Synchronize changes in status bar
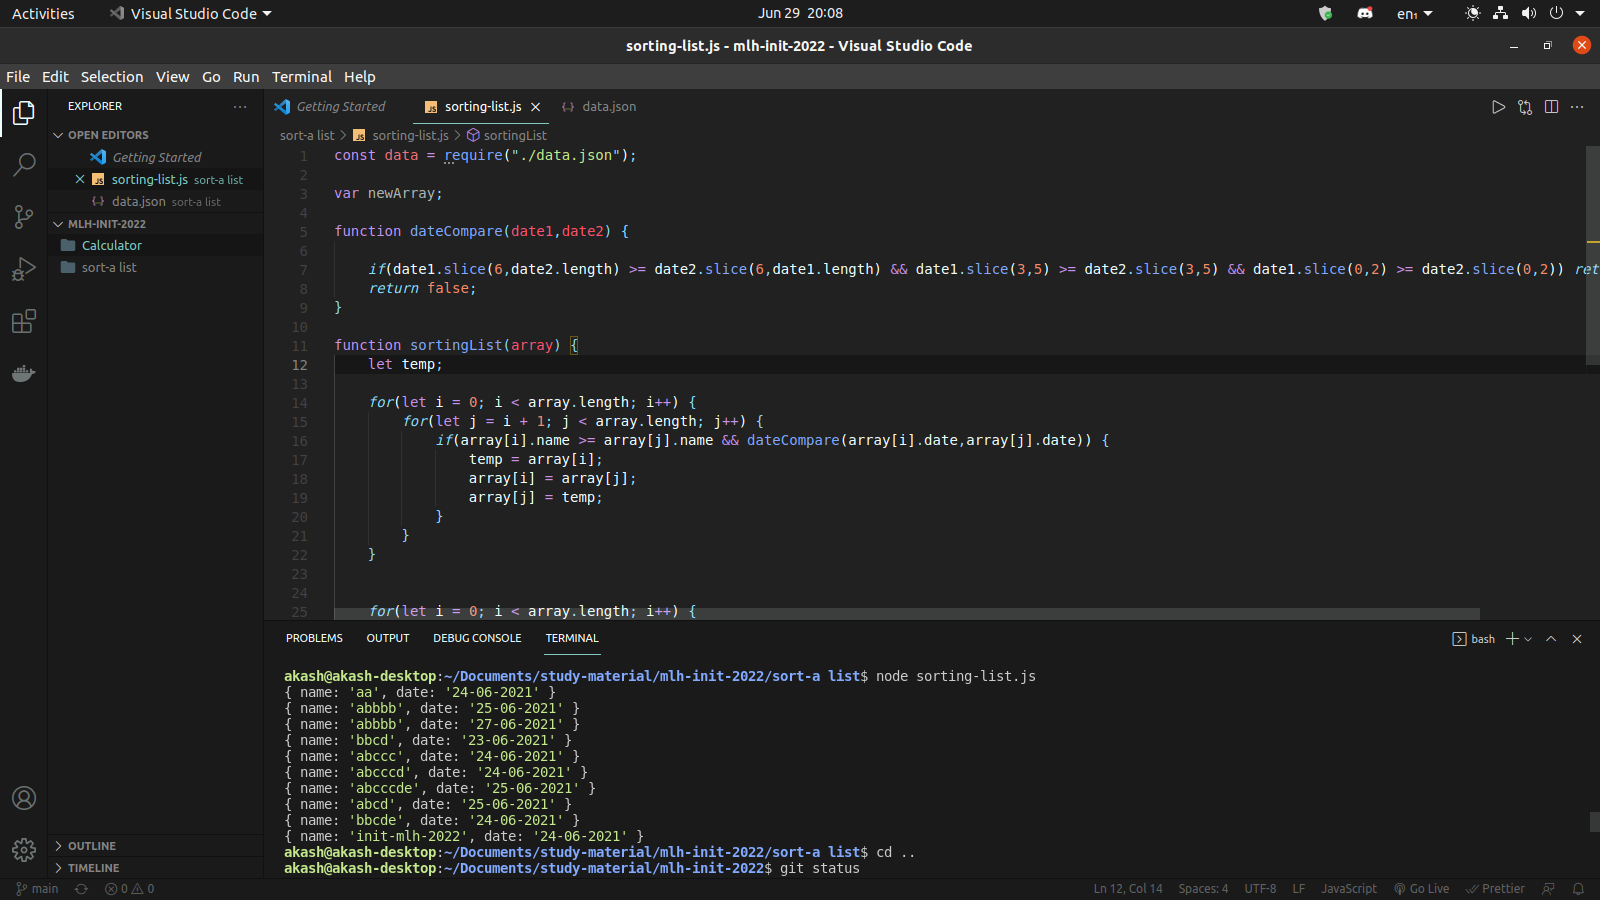Image resolution: width=1600 pixels, height=900 pixels. [81, 889]
